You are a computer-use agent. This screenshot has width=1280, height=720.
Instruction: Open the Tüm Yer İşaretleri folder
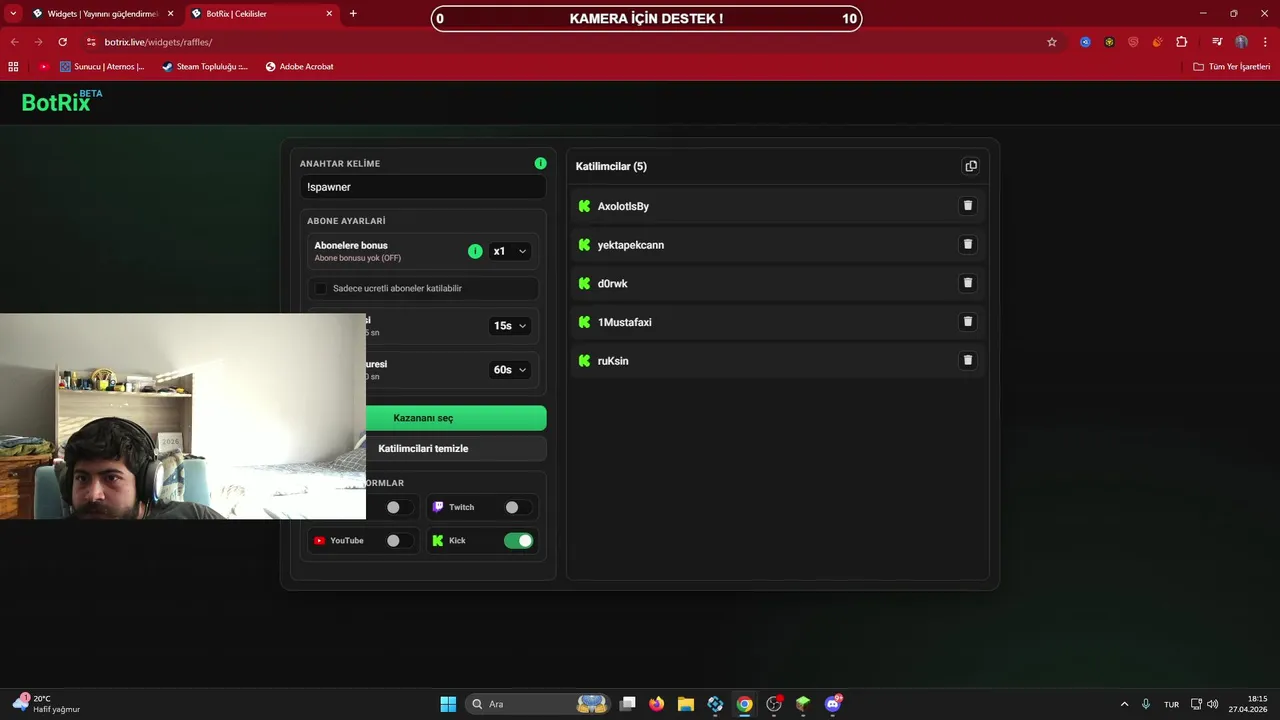point(1232,67)
